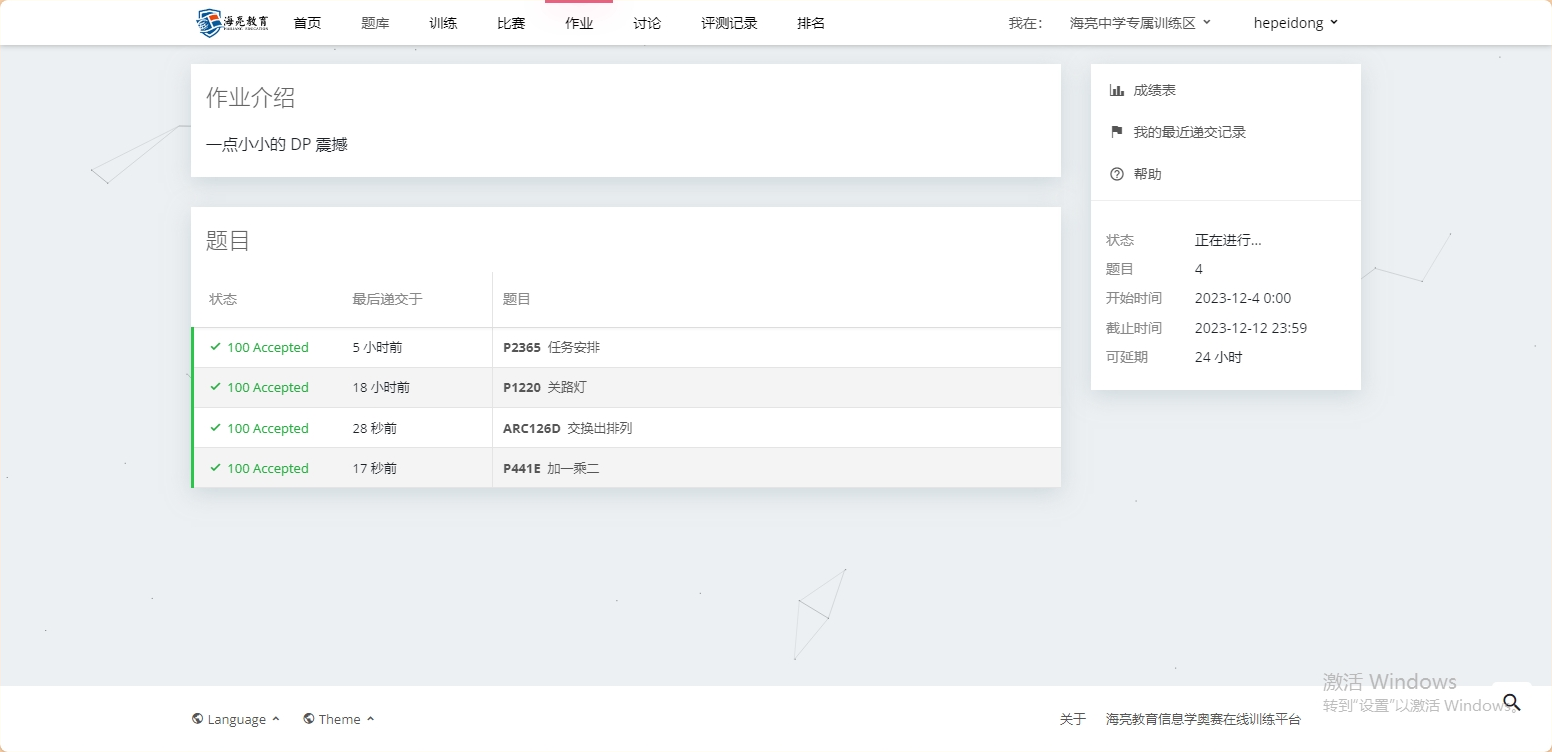The height and width of the screenshot is (752, 1552).
Task: Click the globe icon beside Language
Action: [x=197, y=719]
